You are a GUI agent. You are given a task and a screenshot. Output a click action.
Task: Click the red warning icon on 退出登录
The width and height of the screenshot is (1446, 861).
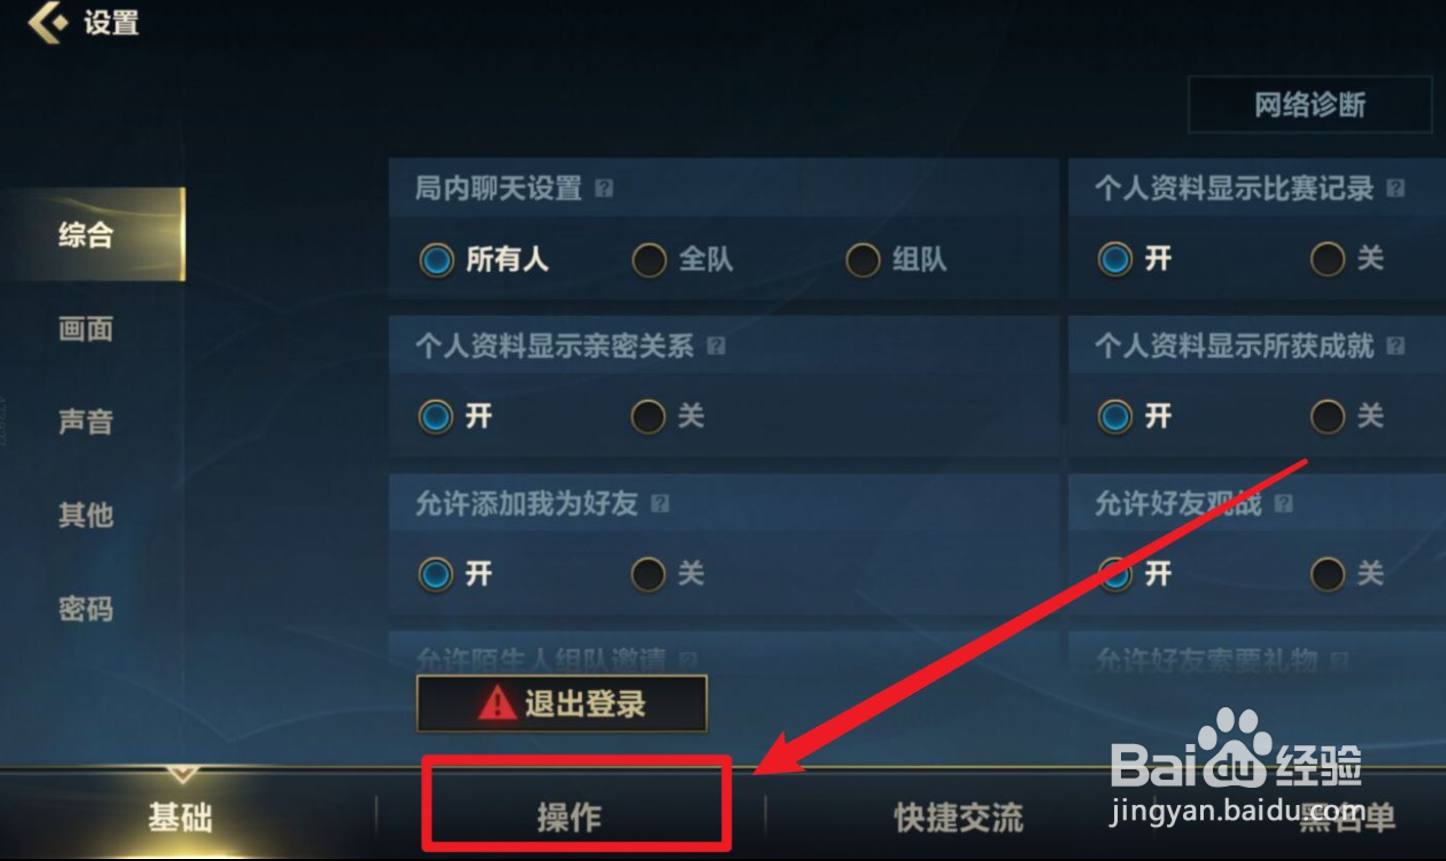click(497, 704)
